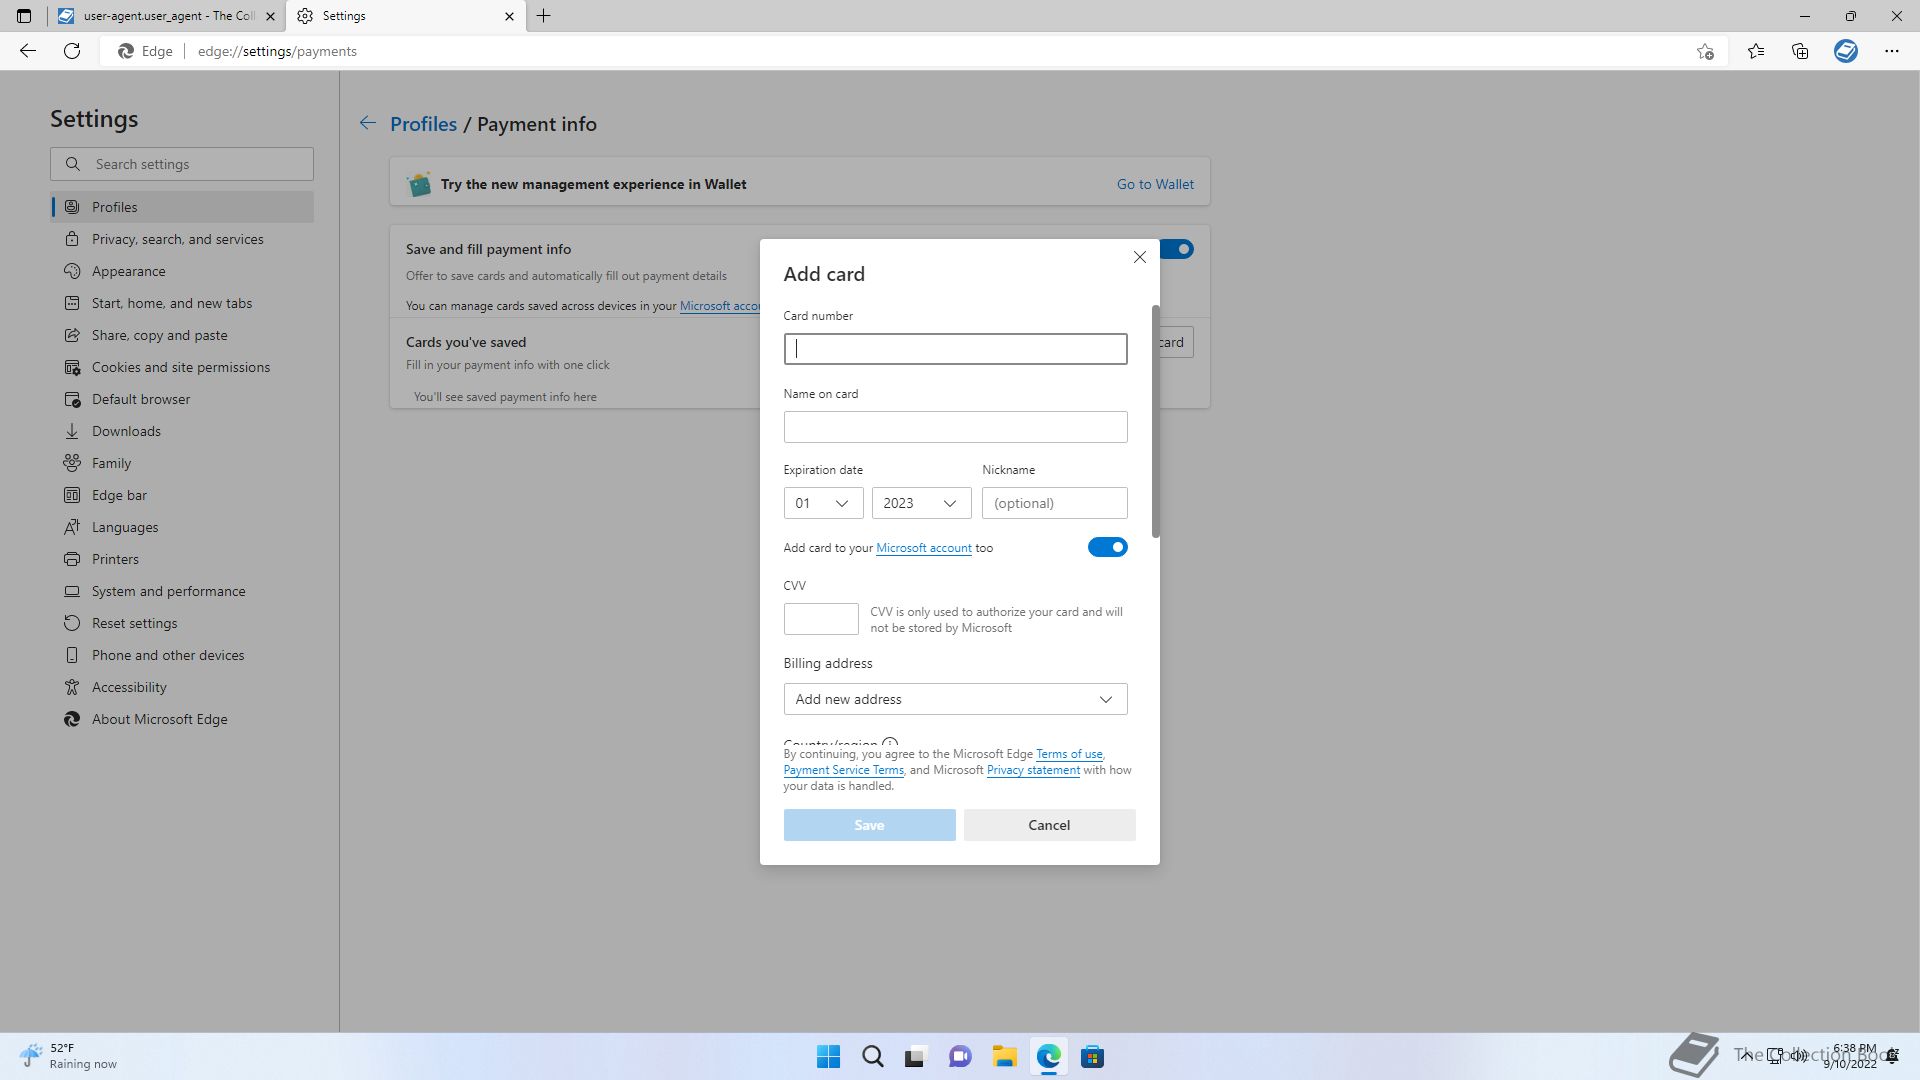This screenshot has width=1920, height=1080.
Task: Open Settings and more ellipsis menu
Action: pyautogui.click(x=1892, y=51)
